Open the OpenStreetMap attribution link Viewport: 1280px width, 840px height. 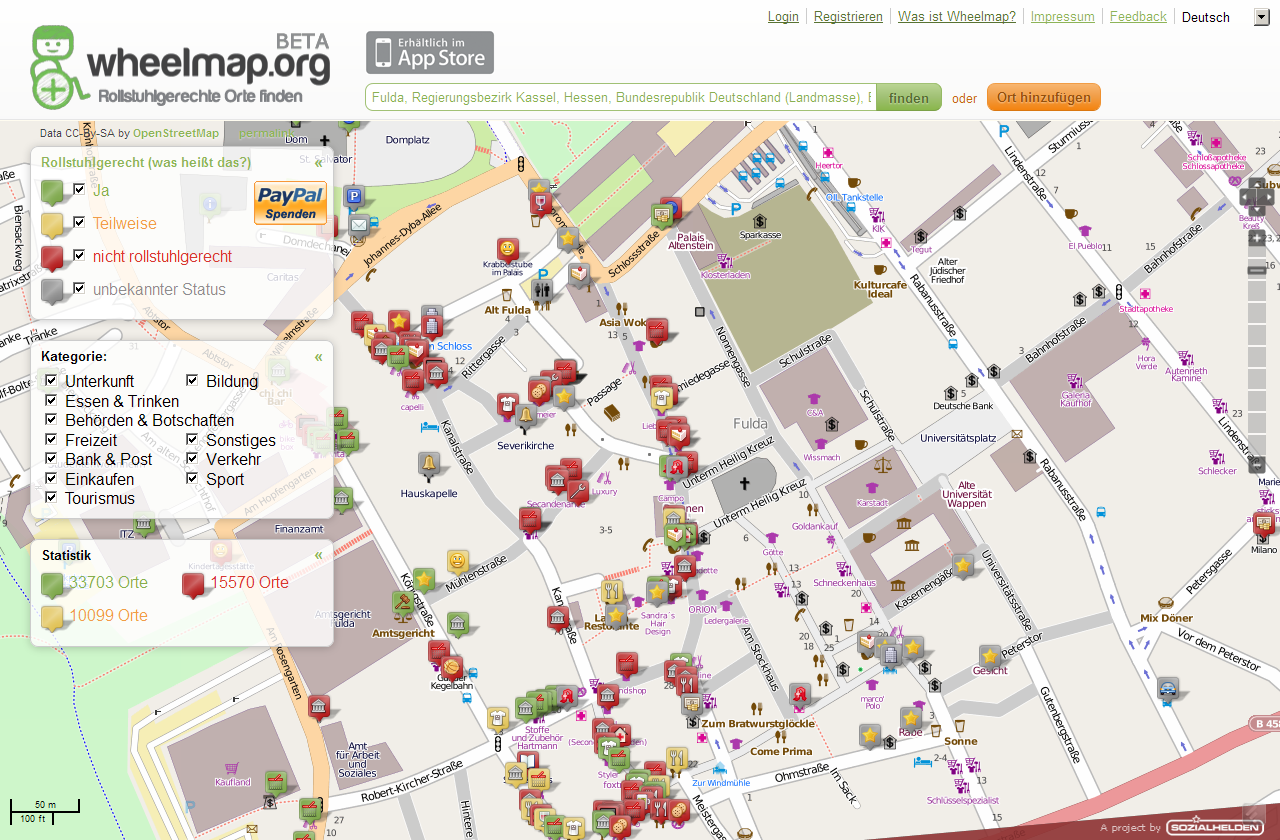(x=176, y=133)
